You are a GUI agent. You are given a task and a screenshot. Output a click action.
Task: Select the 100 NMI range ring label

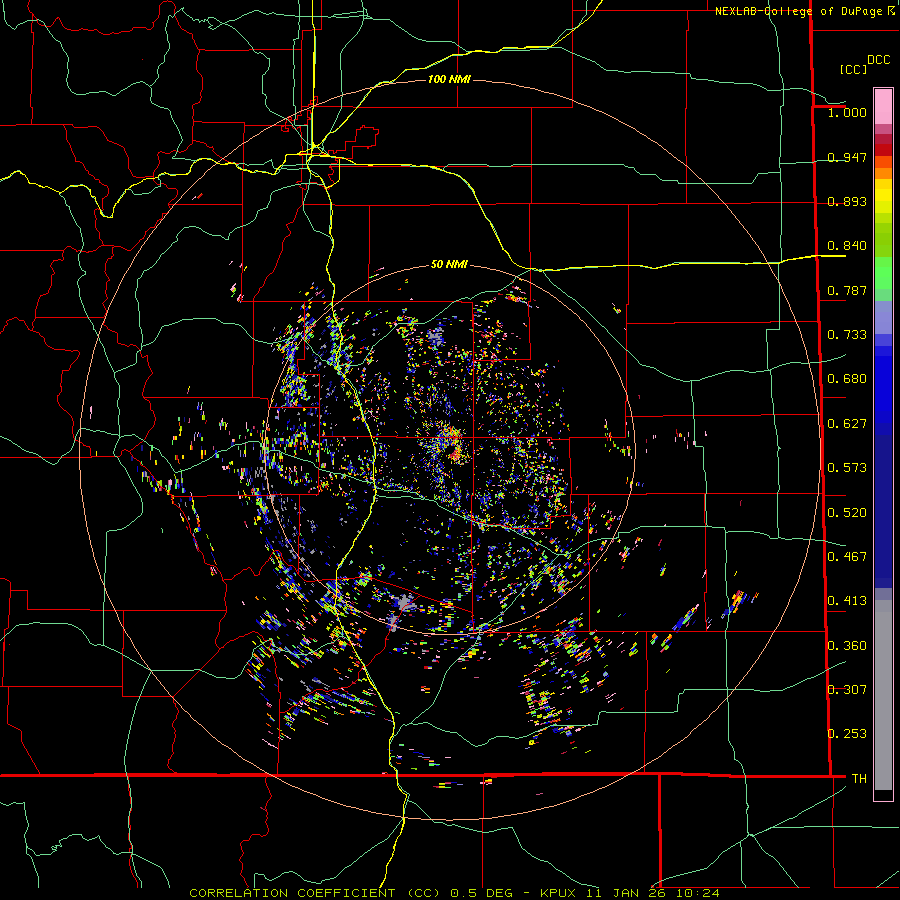449,79
